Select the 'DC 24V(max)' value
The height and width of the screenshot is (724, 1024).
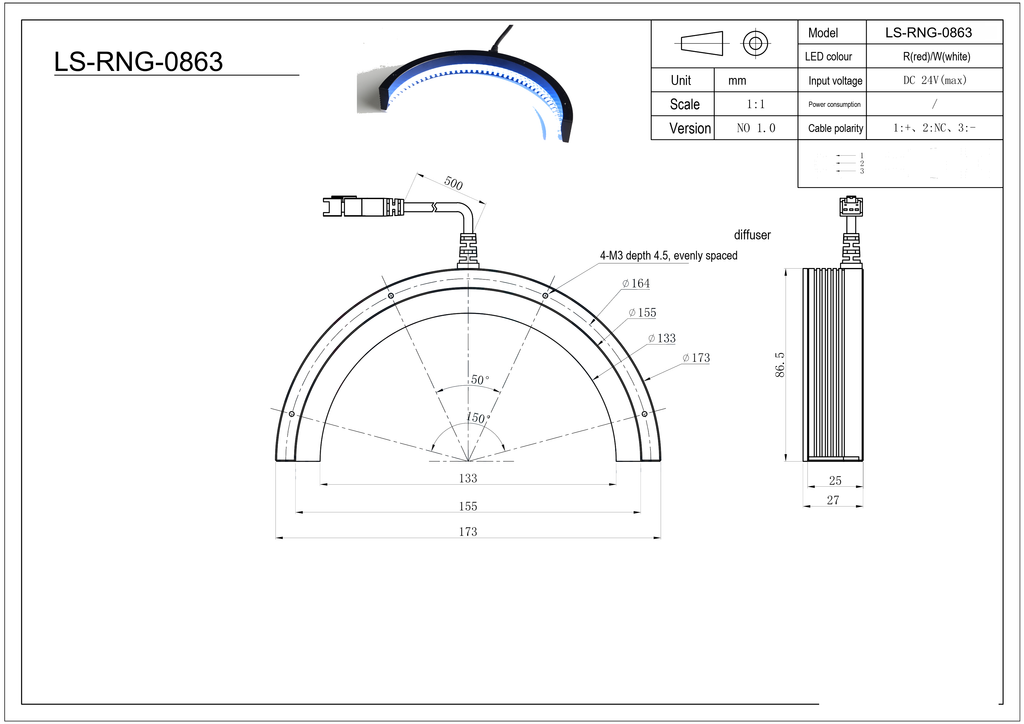click(935, 80)
